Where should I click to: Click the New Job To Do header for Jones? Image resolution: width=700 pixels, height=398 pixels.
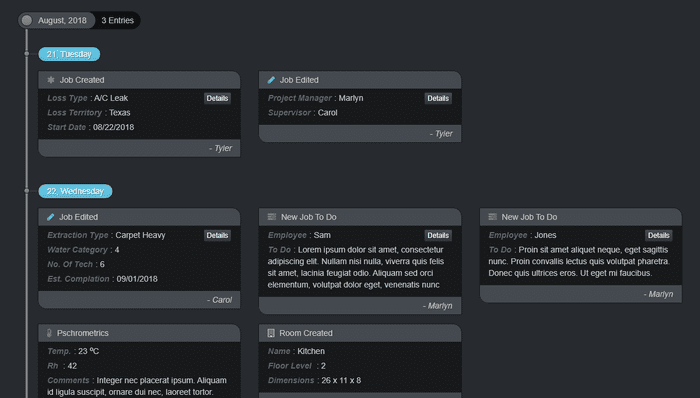pyautogui.click(x=581, y=217)
